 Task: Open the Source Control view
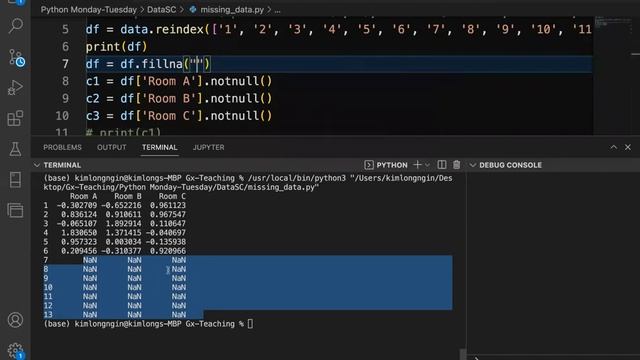click(16, 58)
